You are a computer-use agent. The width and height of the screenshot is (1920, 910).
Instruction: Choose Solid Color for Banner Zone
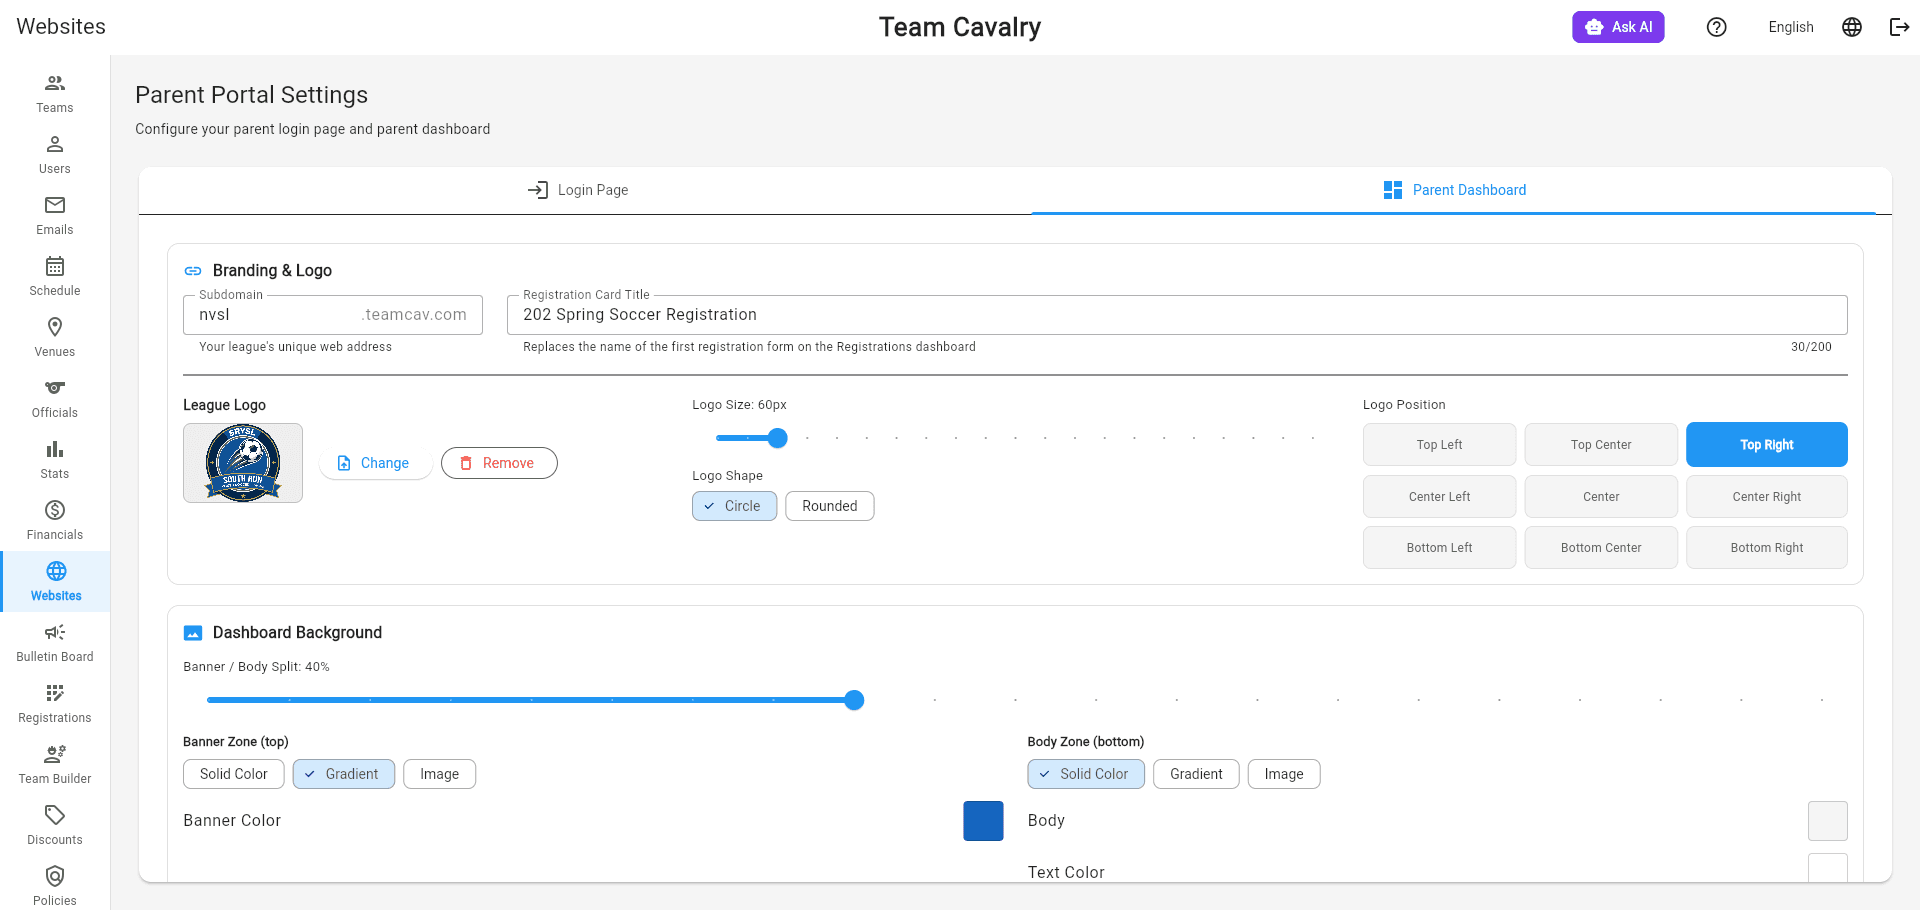click(x=234, y=774)
